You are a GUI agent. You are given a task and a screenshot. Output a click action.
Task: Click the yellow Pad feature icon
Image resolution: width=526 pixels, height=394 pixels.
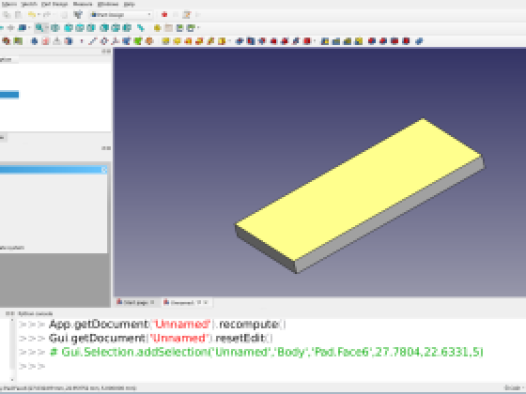(x=165, y=41)
